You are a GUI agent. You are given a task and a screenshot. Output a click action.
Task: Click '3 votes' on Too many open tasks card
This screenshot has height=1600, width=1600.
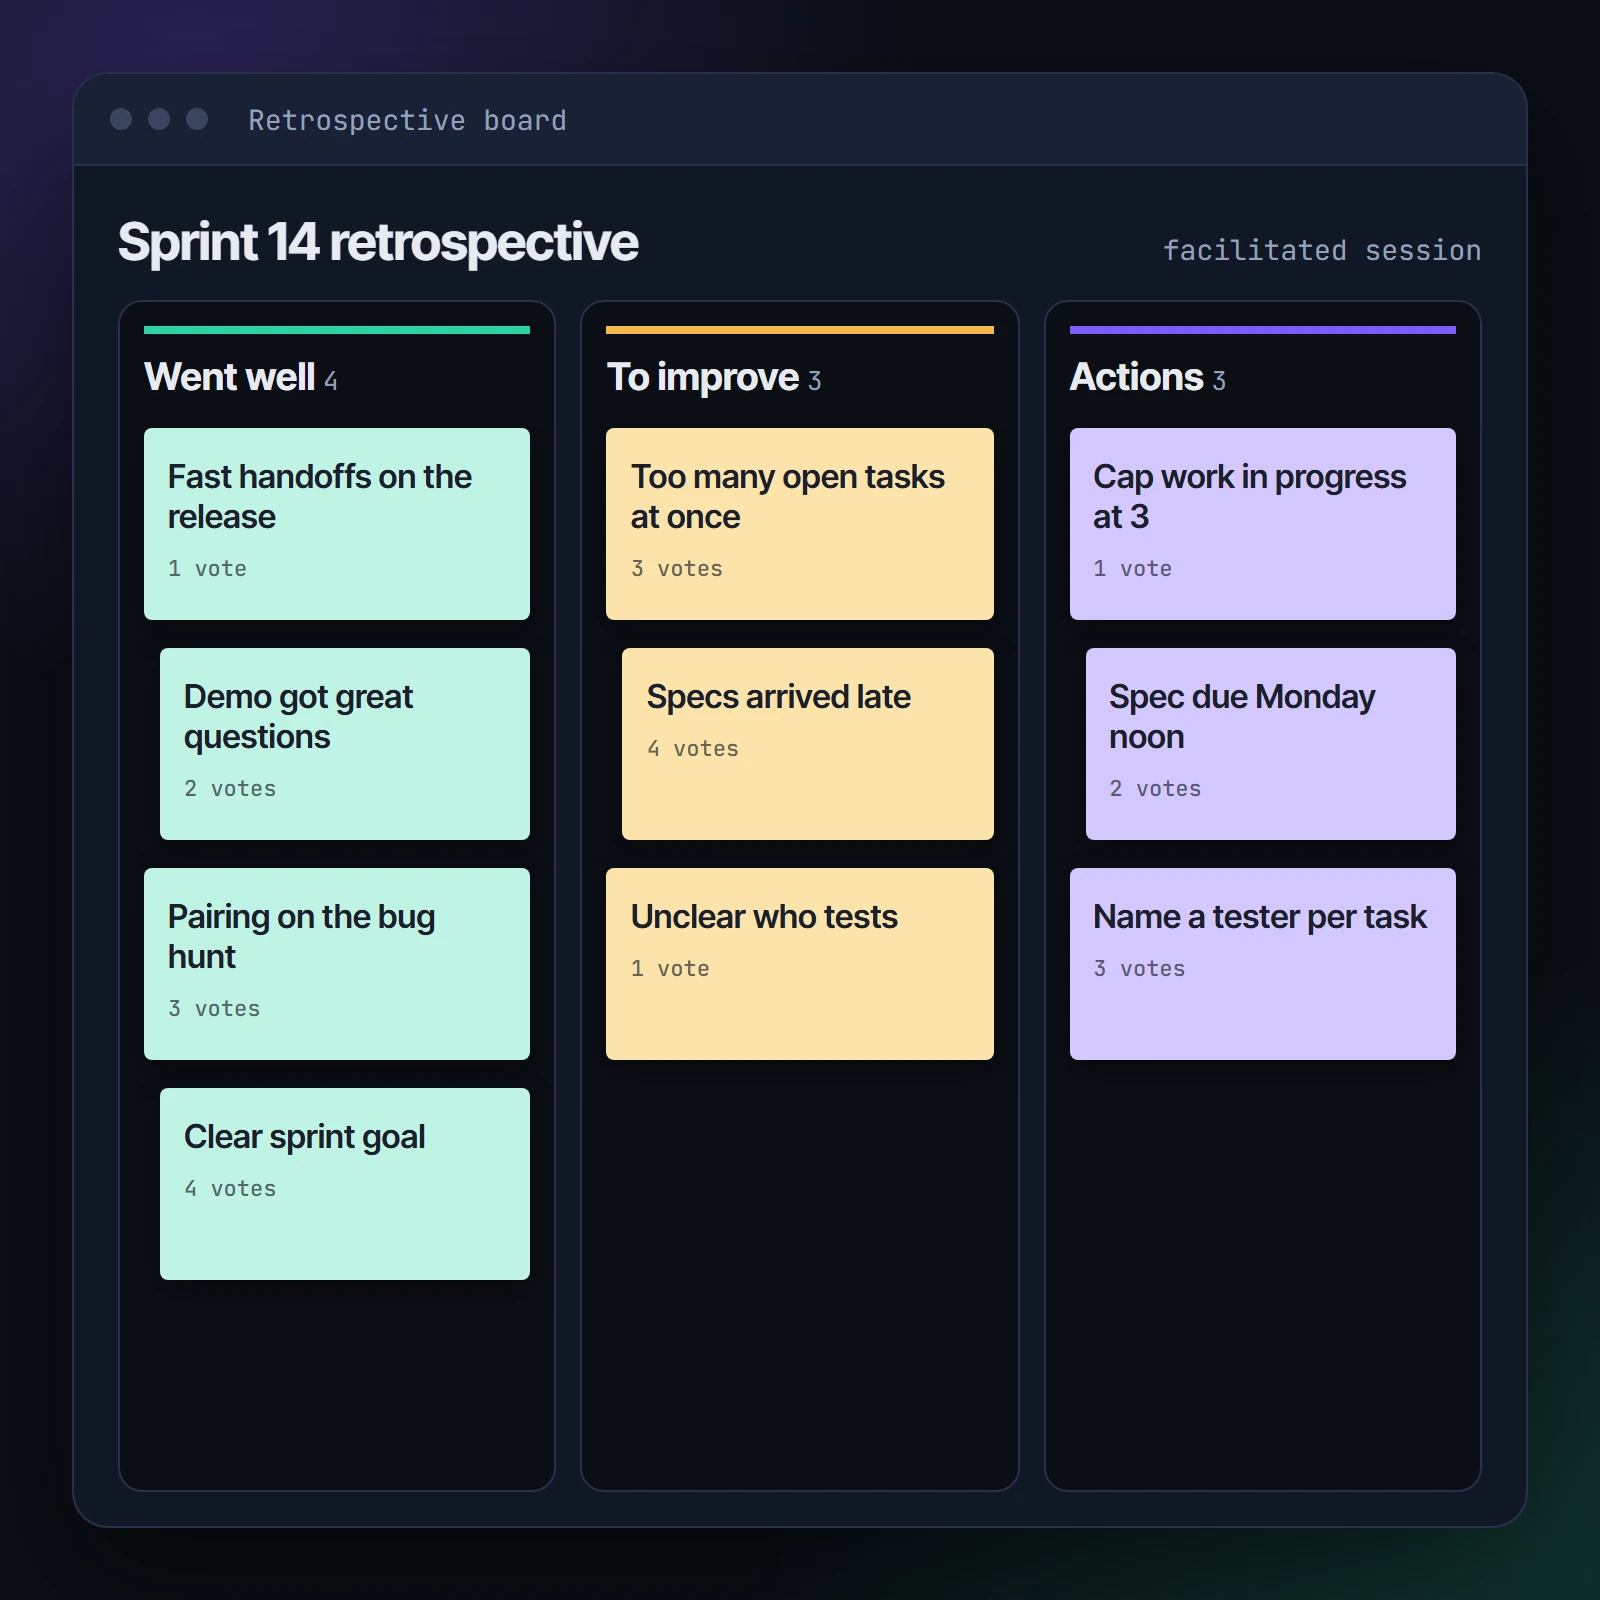(x=677, y=568)
